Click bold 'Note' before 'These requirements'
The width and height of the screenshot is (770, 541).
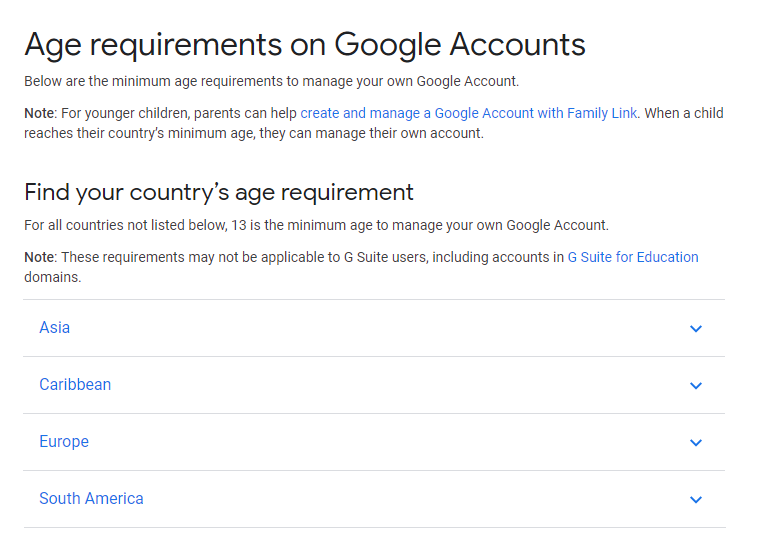tap(39, 257)
